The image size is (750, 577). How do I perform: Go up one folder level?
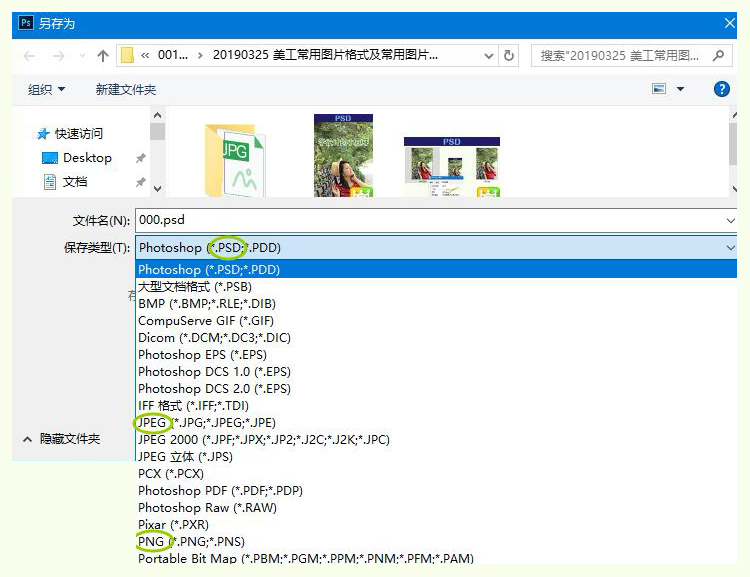[x=102, y=56]
